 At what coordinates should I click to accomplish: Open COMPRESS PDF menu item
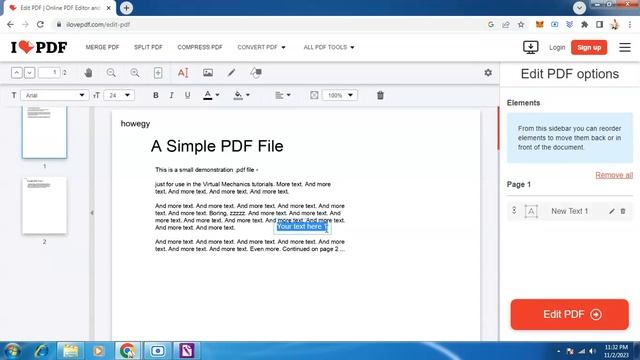(200, 47)
